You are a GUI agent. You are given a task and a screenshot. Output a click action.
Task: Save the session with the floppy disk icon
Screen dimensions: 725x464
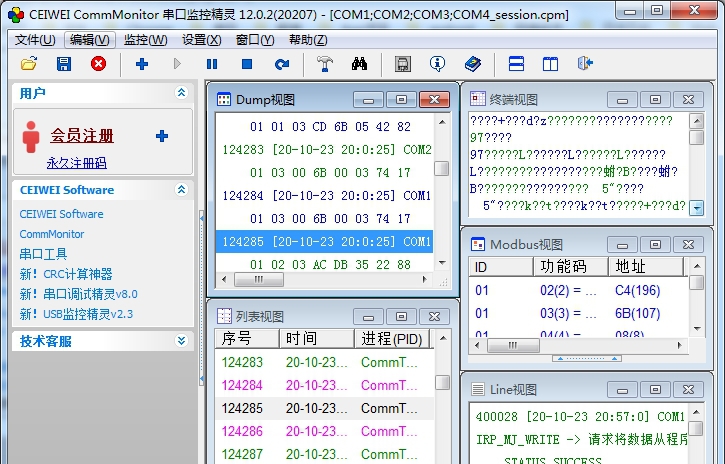tap(64, 64)
